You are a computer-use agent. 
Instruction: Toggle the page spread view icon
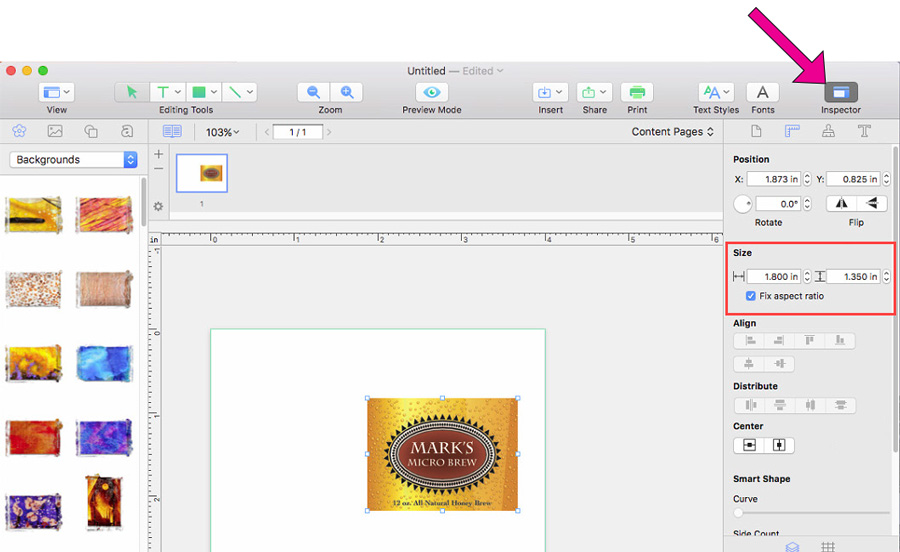click(x=172, y=132)
